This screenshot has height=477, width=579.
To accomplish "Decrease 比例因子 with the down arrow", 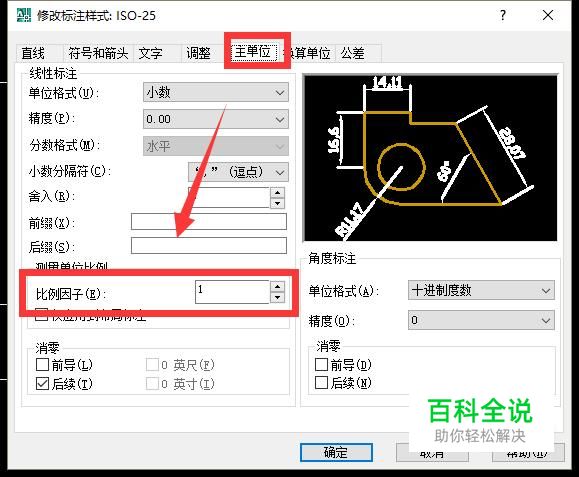I will pyautogui.click(x=278, y=298).
